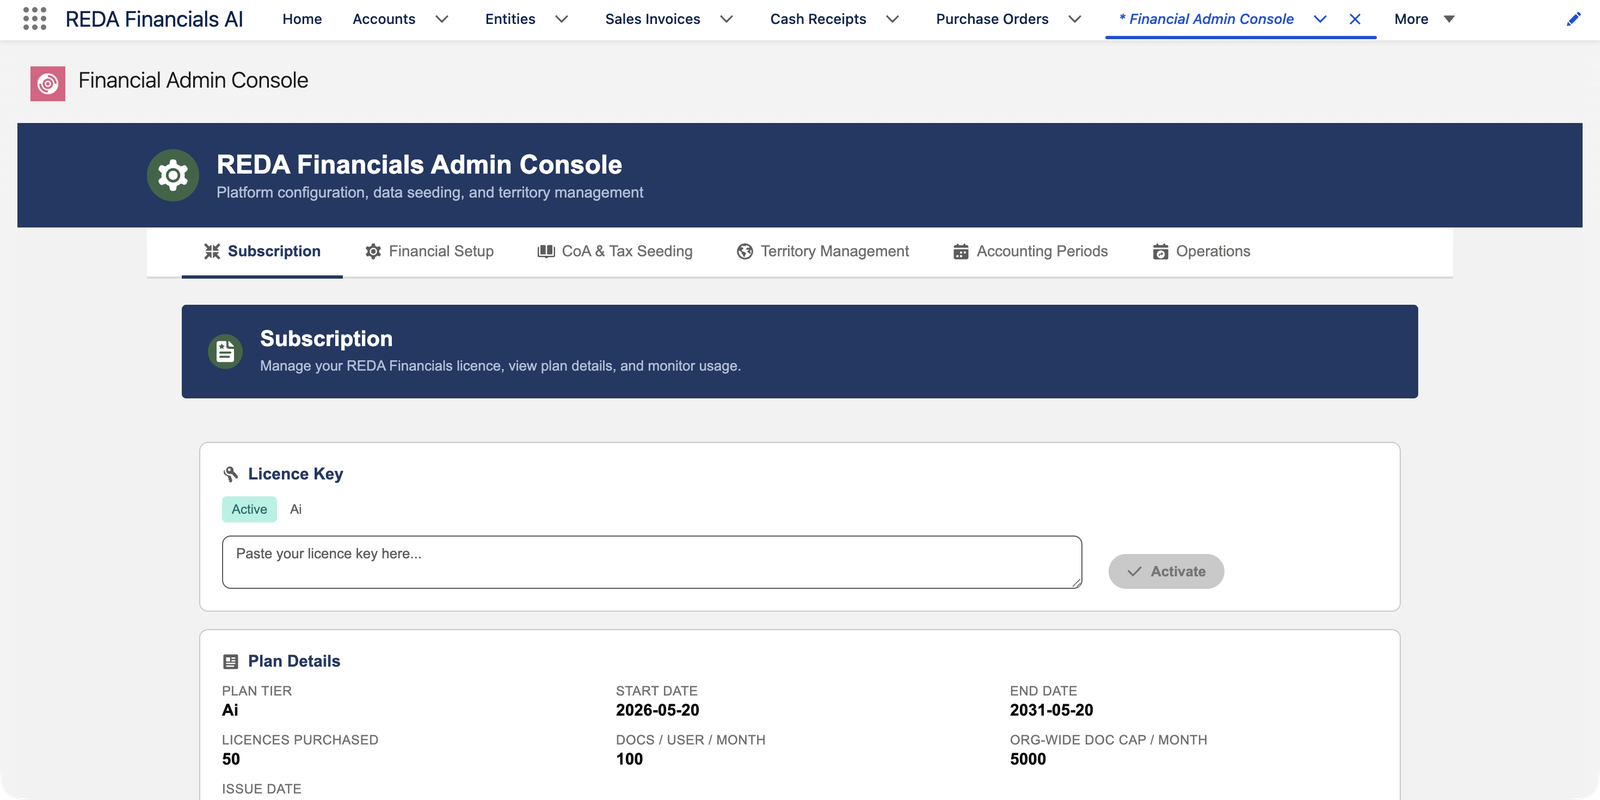Click the key icon beside Licence Key
Image resolution: width=1600 pixels, height=800 pixels.
(231, 474)
